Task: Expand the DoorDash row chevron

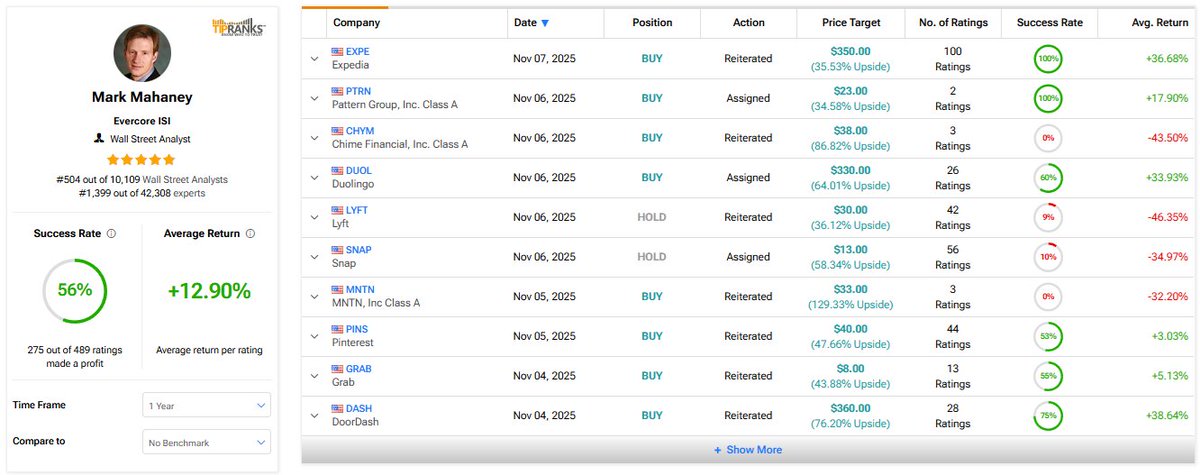Action: pos(314,416)
